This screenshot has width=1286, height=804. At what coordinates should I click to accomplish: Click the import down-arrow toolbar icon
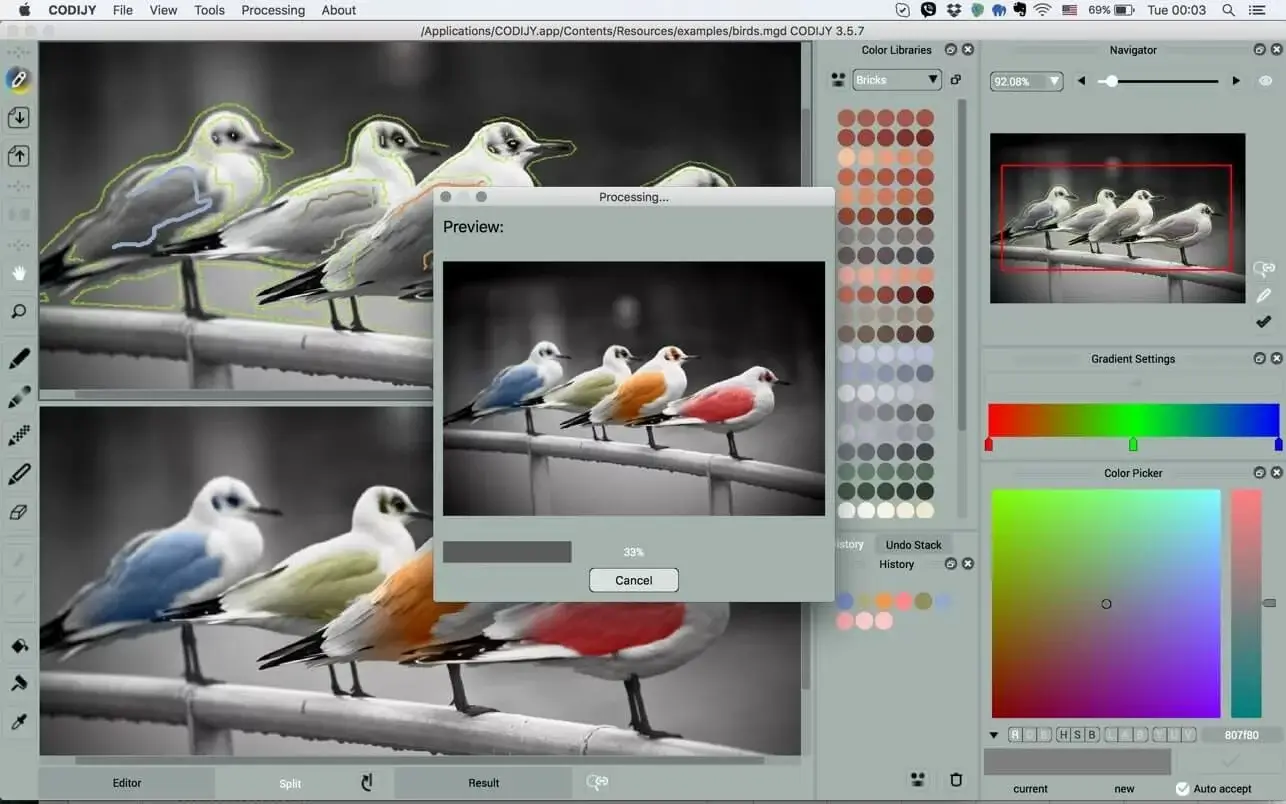click(18, 118)
